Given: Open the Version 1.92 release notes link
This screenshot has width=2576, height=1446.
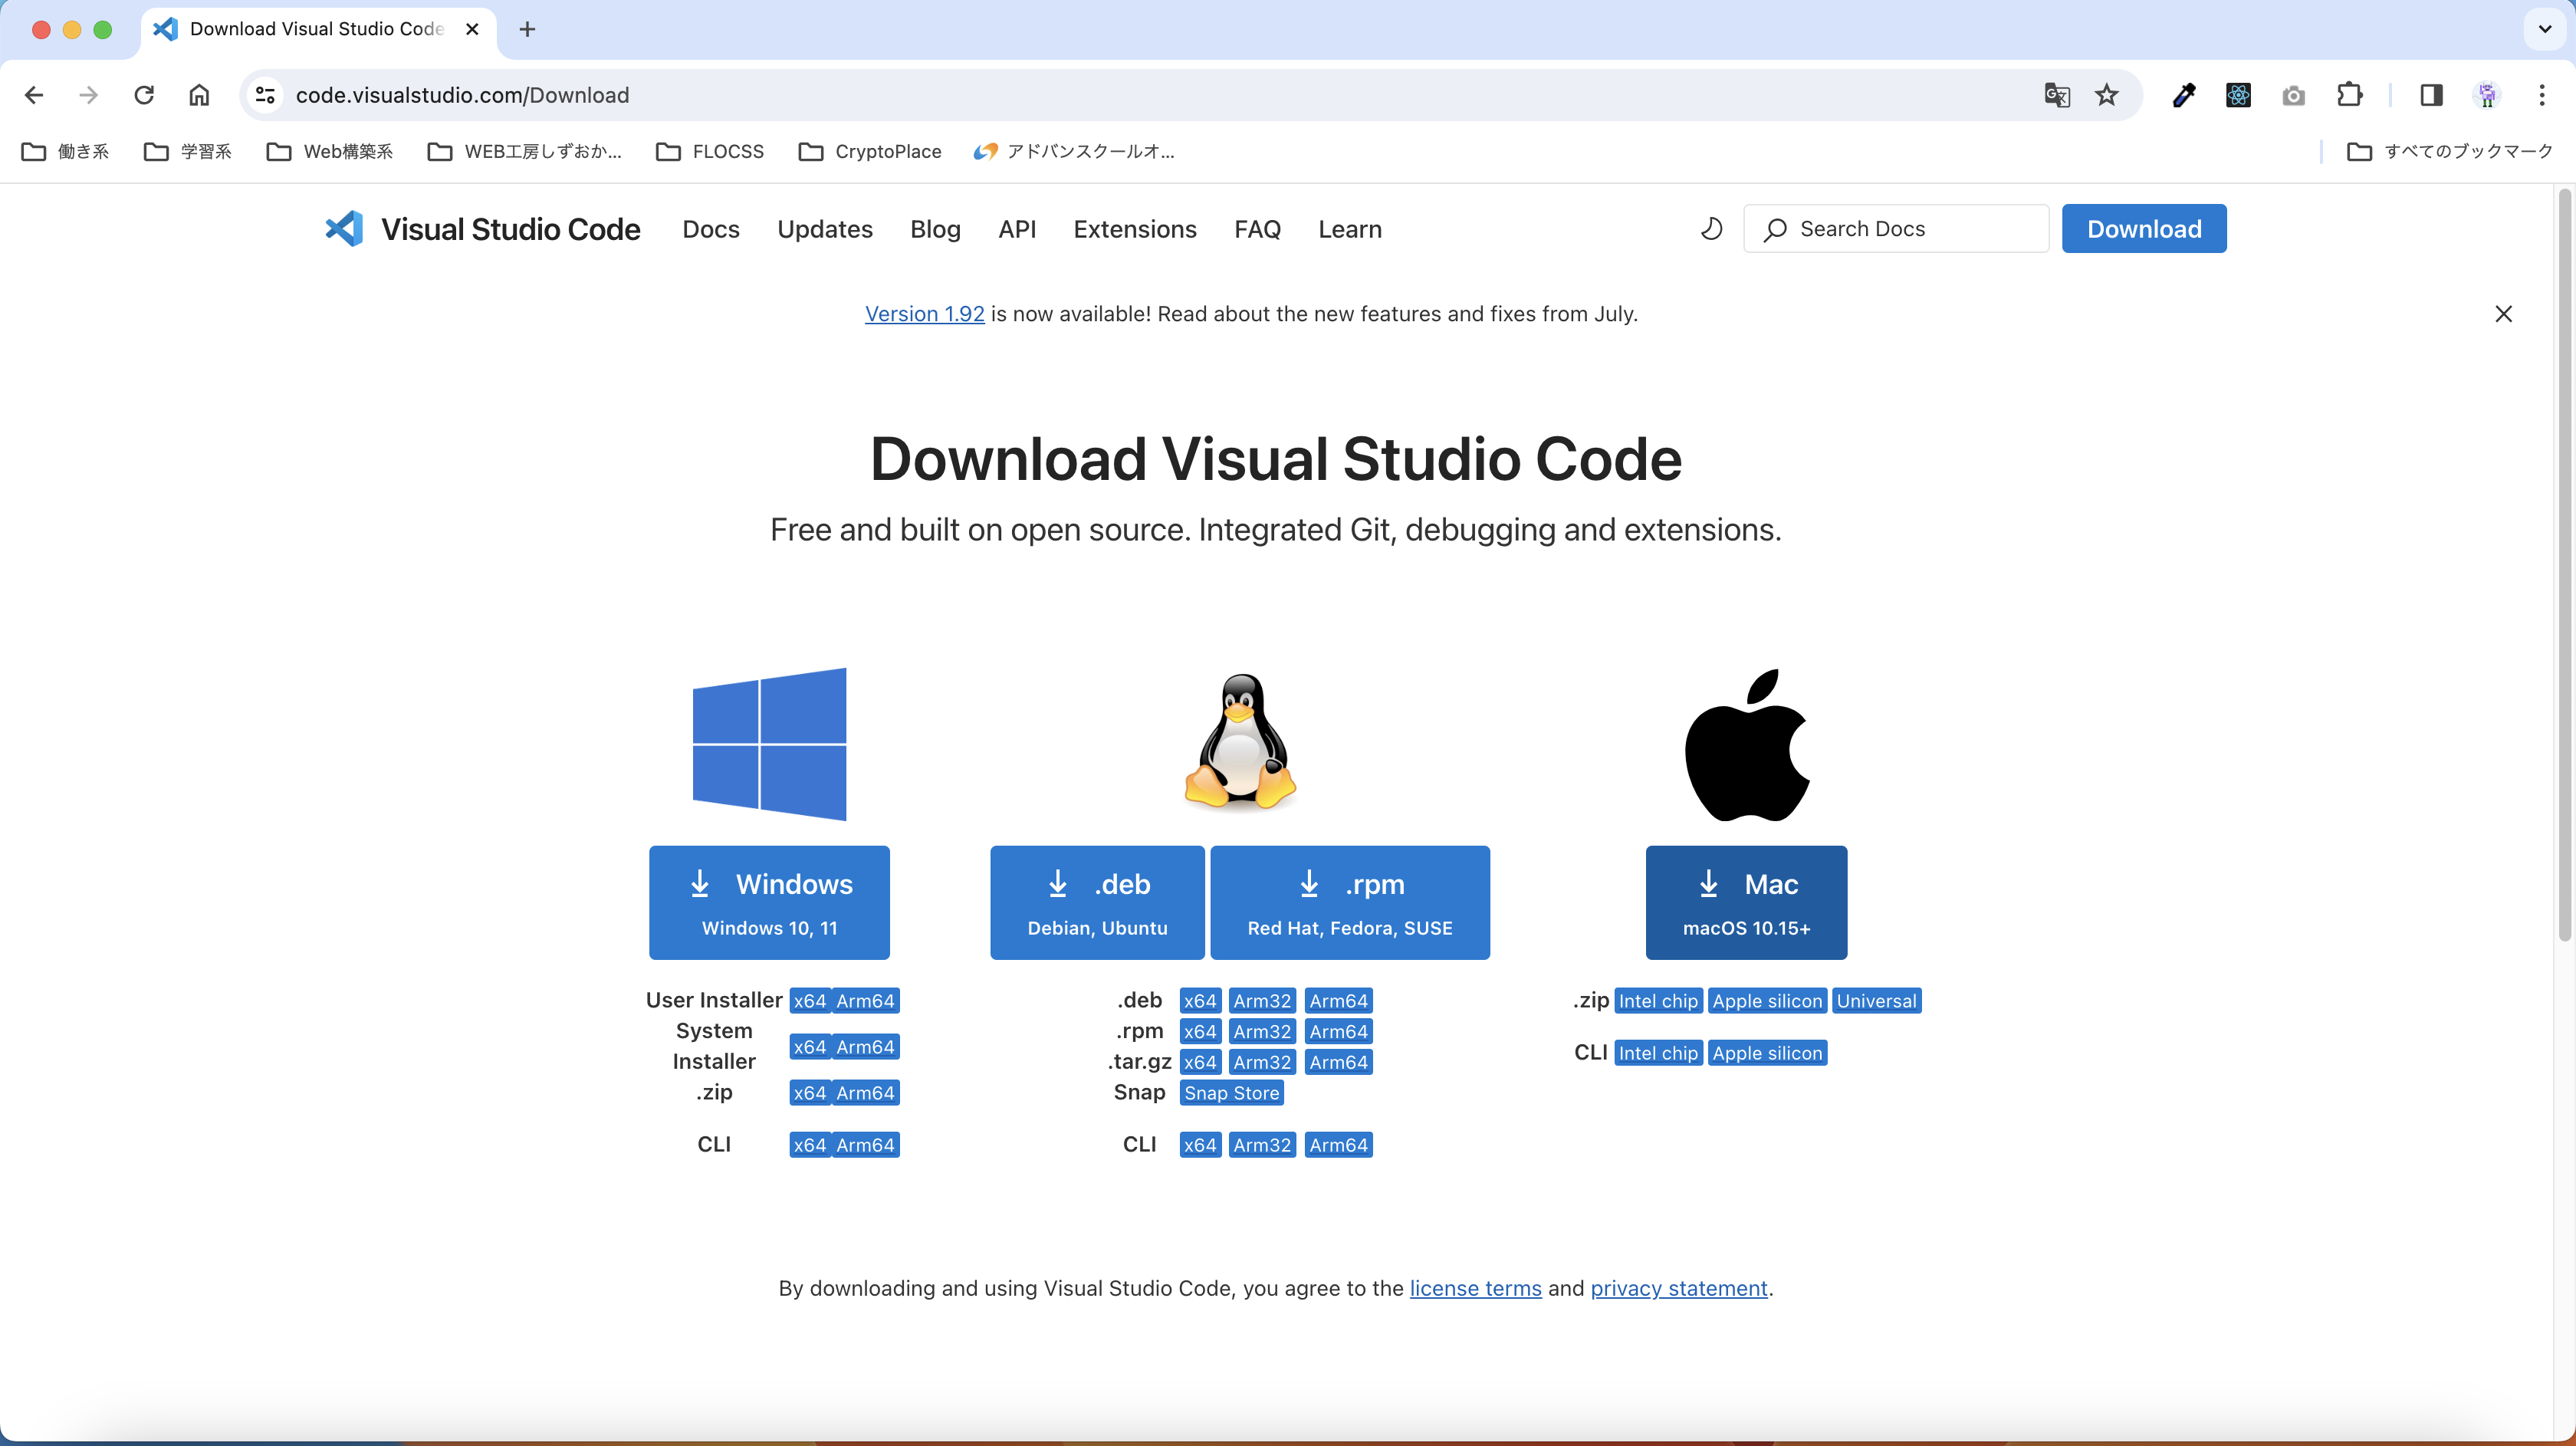Looking at the screenshot, I should tap(924, 313).
